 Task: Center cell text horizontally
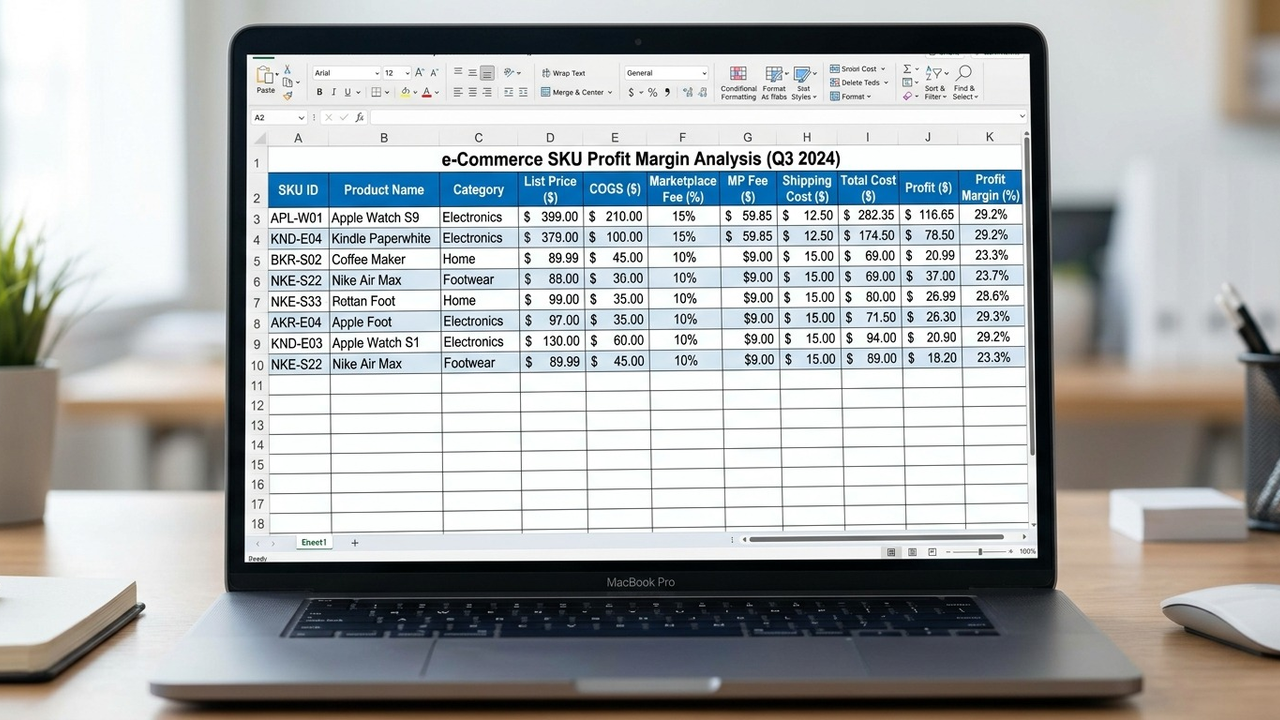click(472, 92)
